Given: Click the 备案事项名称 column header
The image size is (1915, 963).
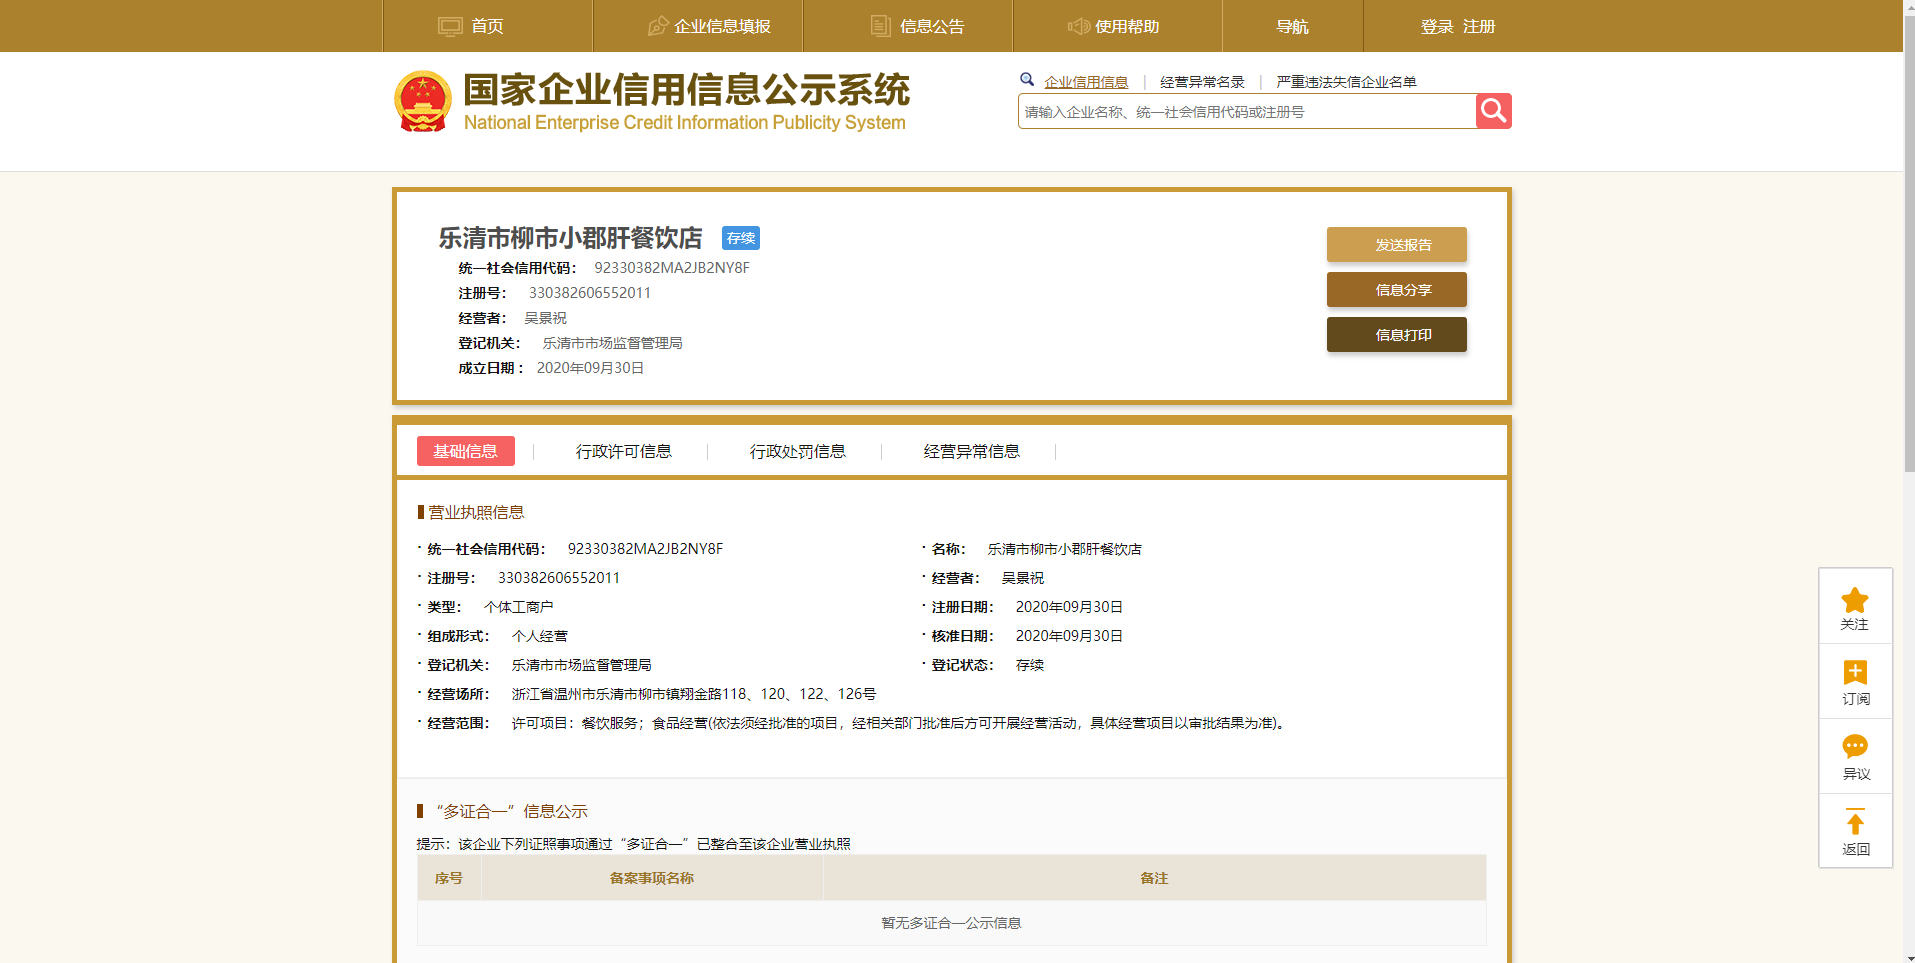Looking at the screenshot, I should point(652,878).
